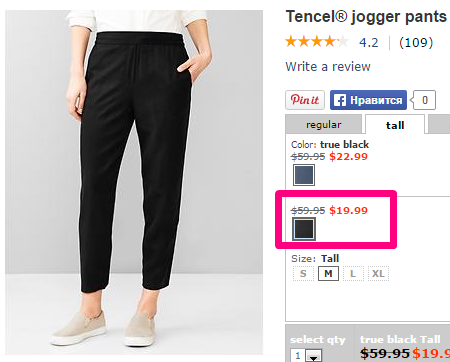Select the true black color swatch
The width and height of the screenshot is (450, 362).
coord(304,229)
